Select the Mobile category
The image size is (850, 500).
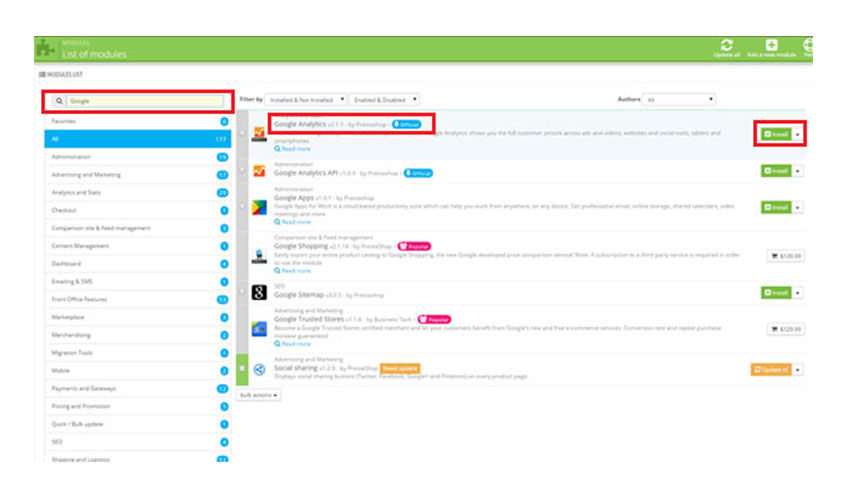(138, 371)
